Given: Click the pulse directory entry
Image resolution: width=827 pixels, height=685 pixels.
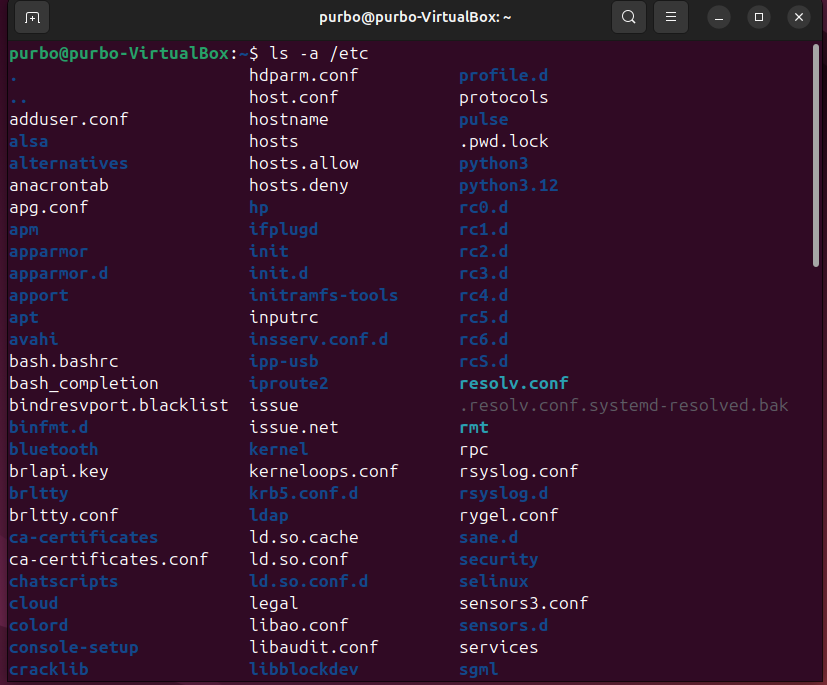Looking at the screenshot, I should [x=484, y=119].
